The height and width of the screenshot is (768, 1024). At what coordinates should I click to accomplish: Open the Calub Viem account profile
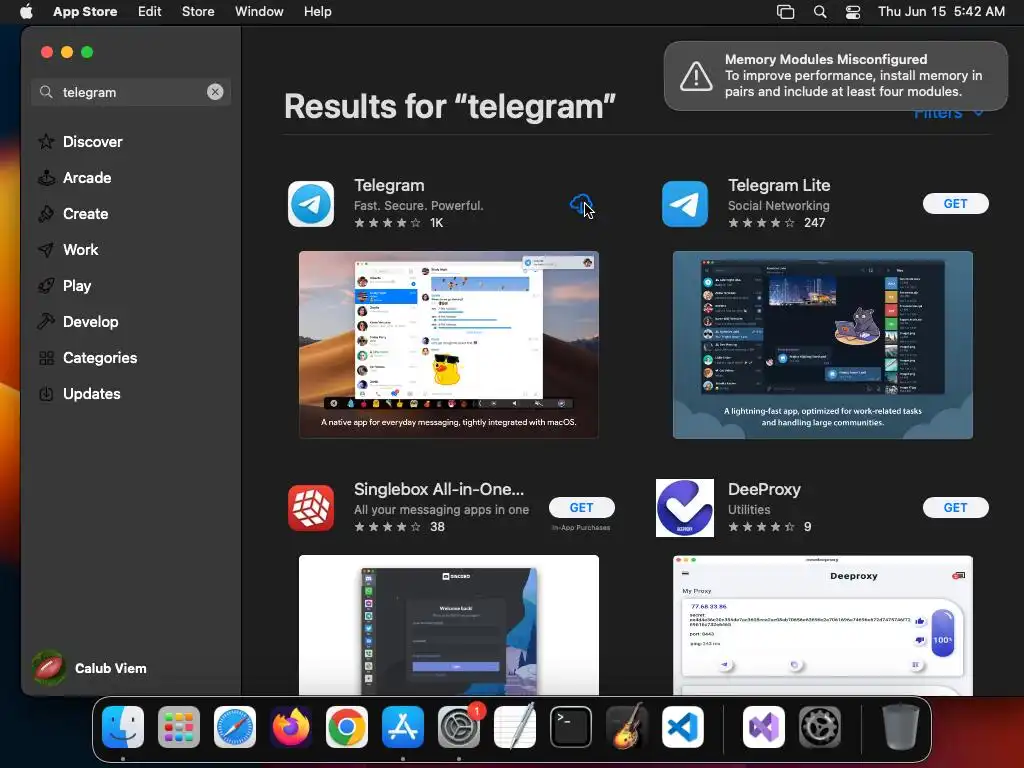coord(89,668)
